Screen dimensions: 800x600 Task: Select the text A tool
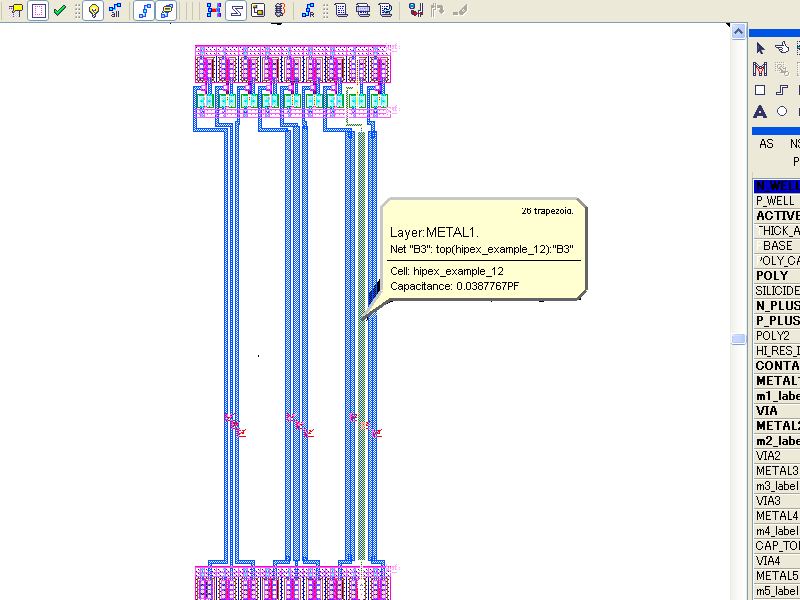click(x=760, y=112)
